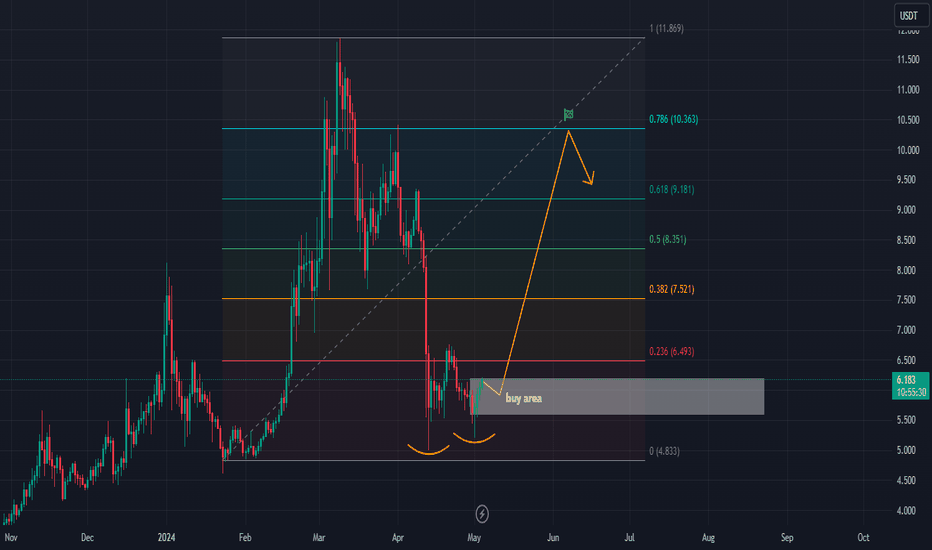Click the '0.236 (6.493)' Fibonacci label
The width and height of the screenshot is (932, 550).
[672, 352]
